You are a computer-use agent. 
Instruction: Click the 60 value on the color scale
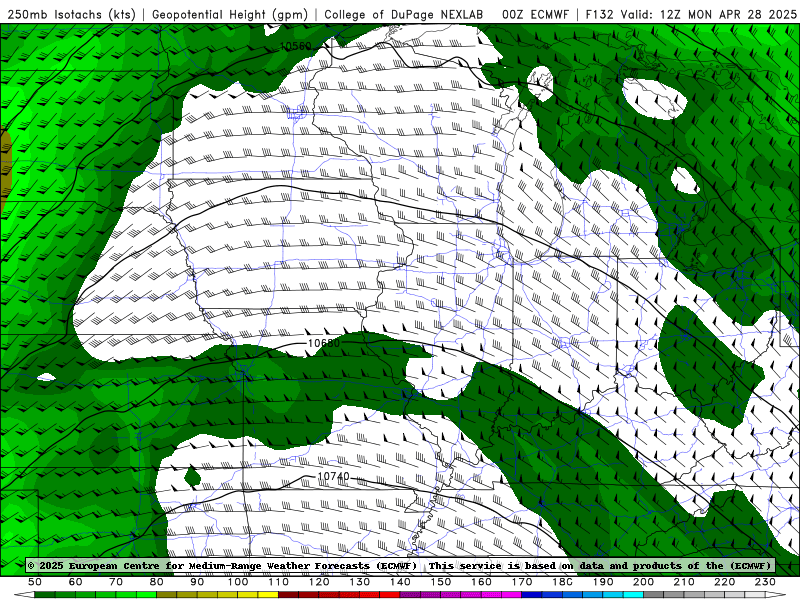pyautogui.click(x=75, y=582)
